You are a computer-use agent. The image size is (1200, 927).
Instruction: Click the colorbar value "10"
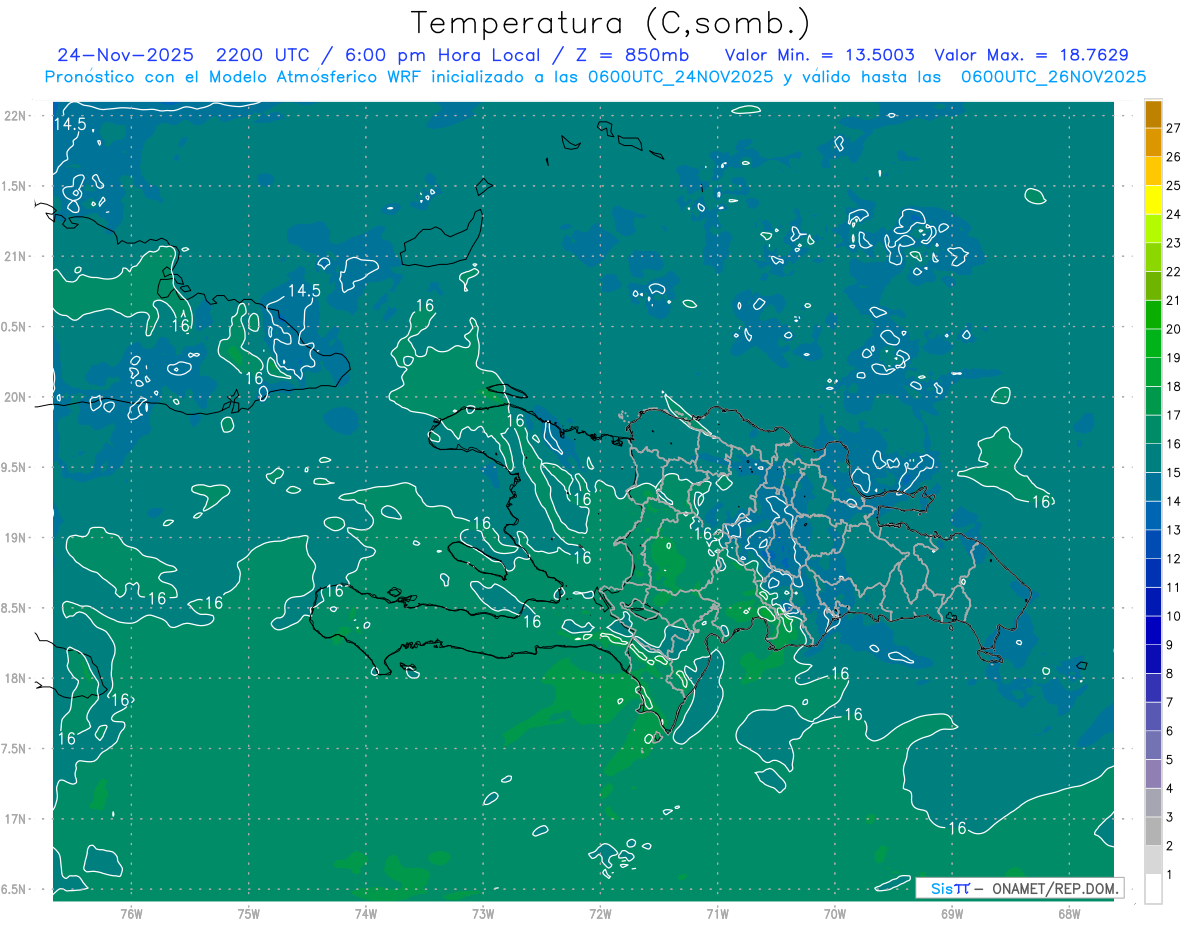[x=1174, y=616]
